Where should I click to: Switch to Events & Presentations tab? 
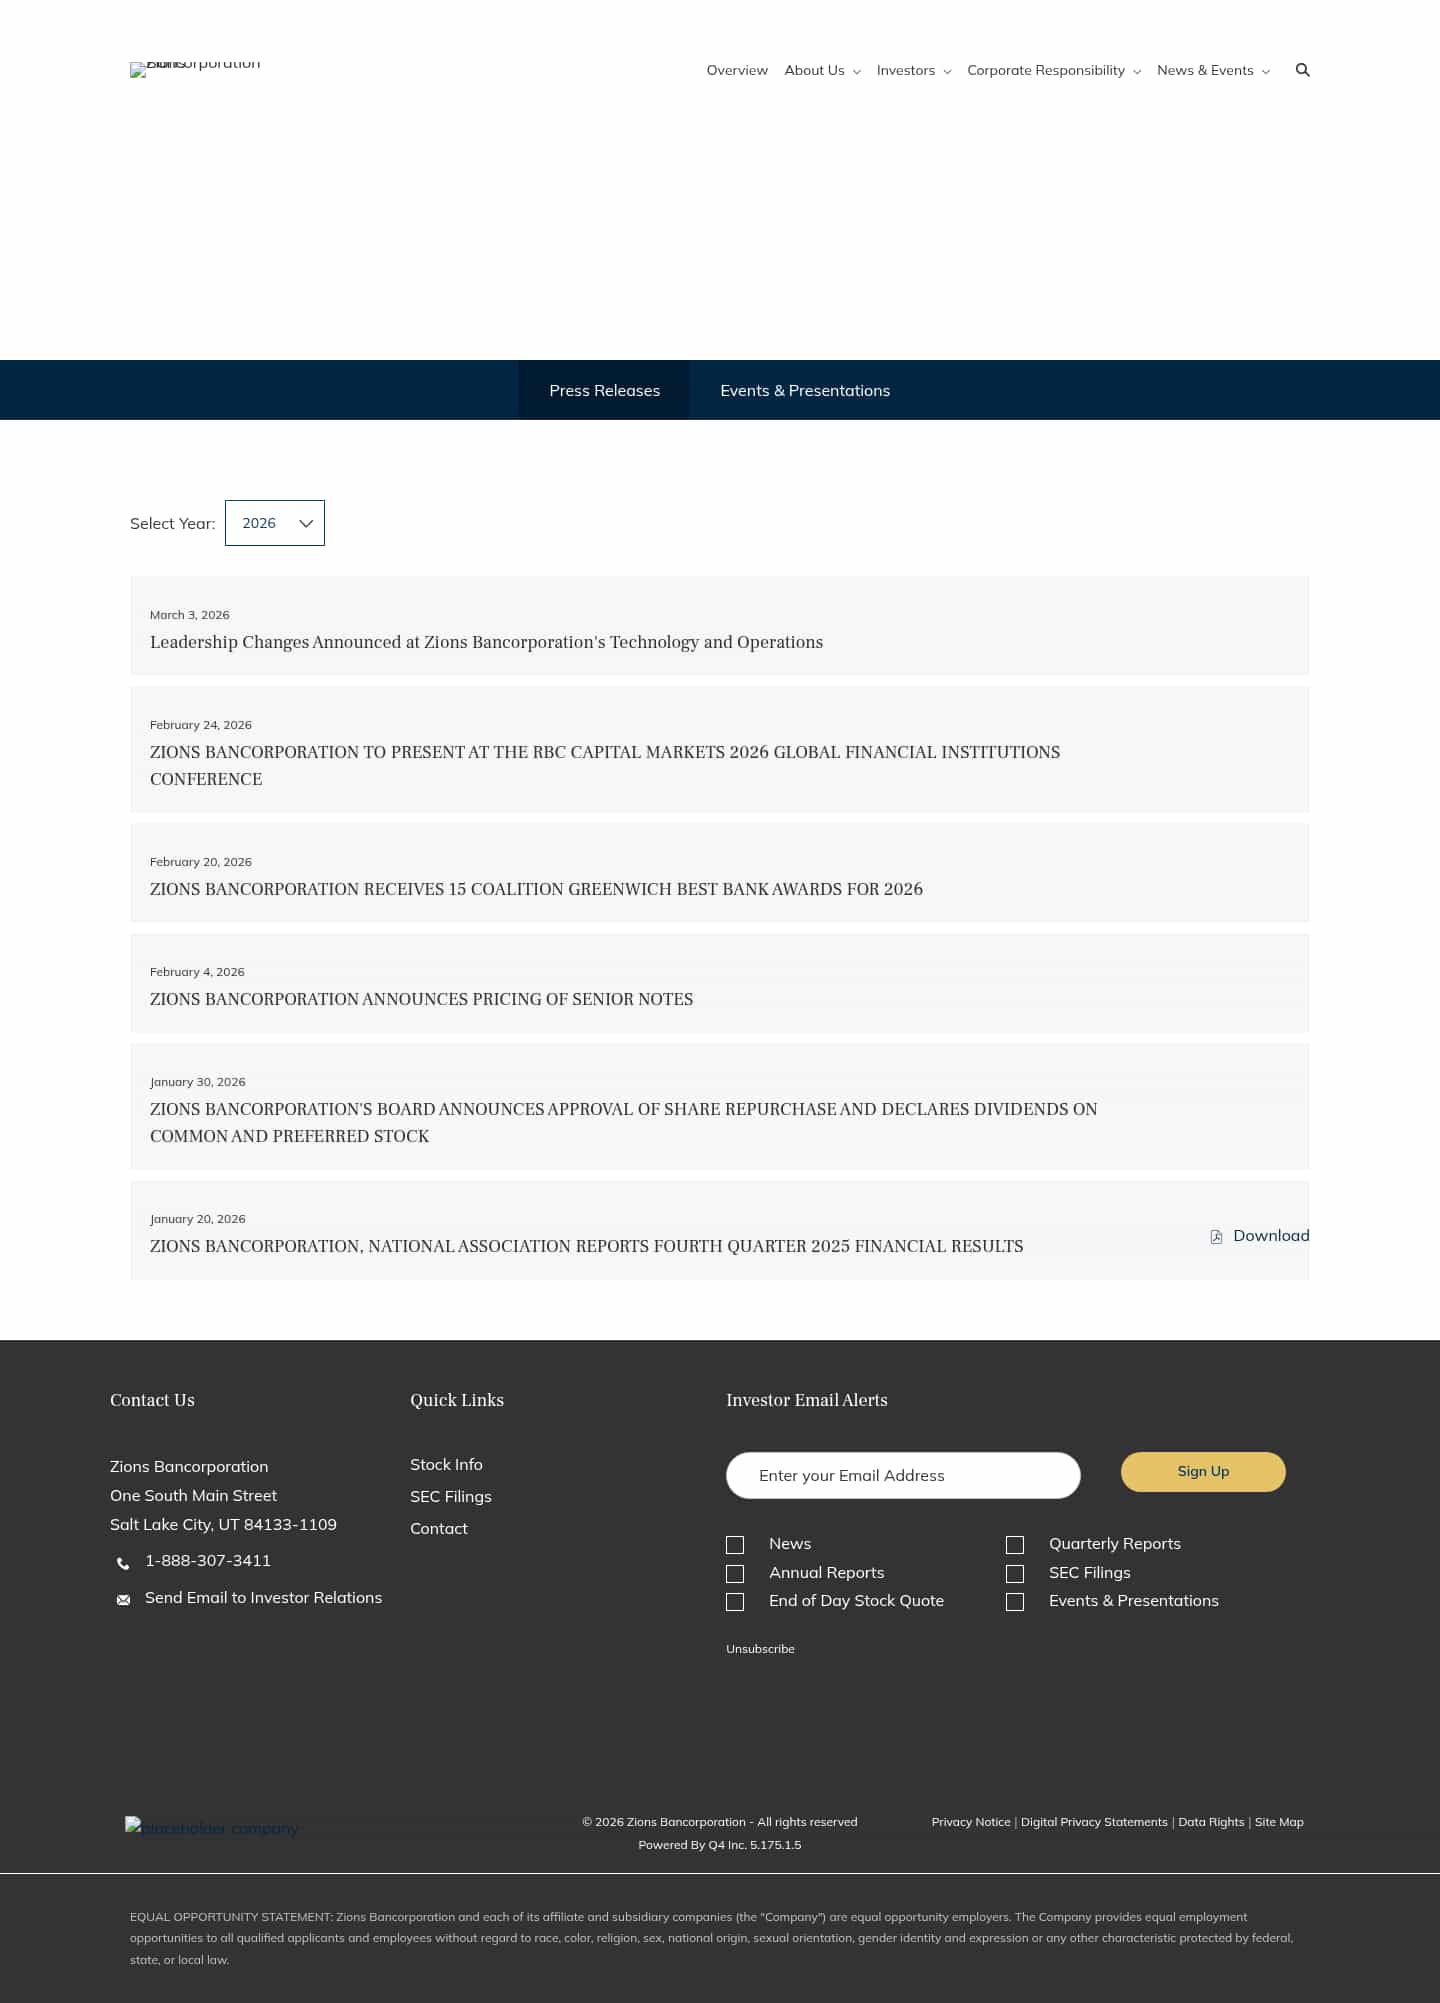point(805,390)
